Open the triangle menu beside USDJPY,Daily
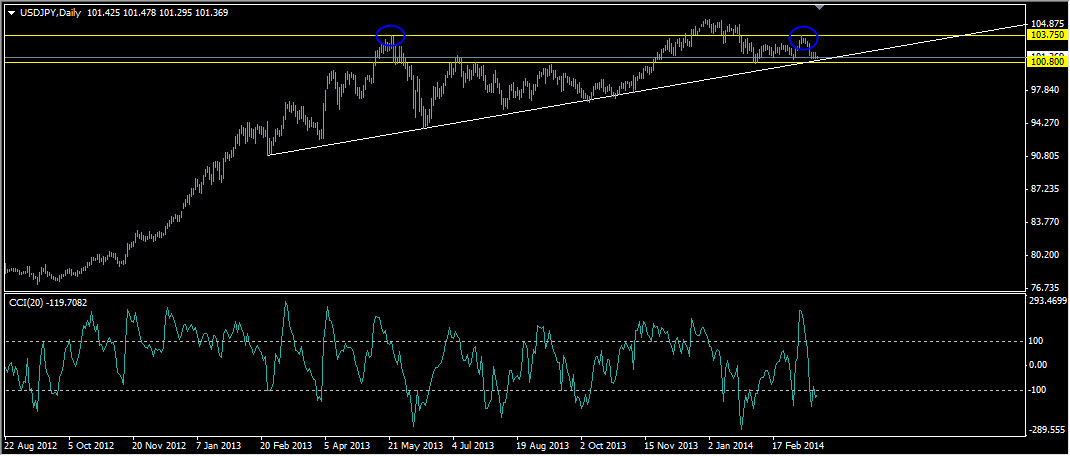 pos(10,12)
